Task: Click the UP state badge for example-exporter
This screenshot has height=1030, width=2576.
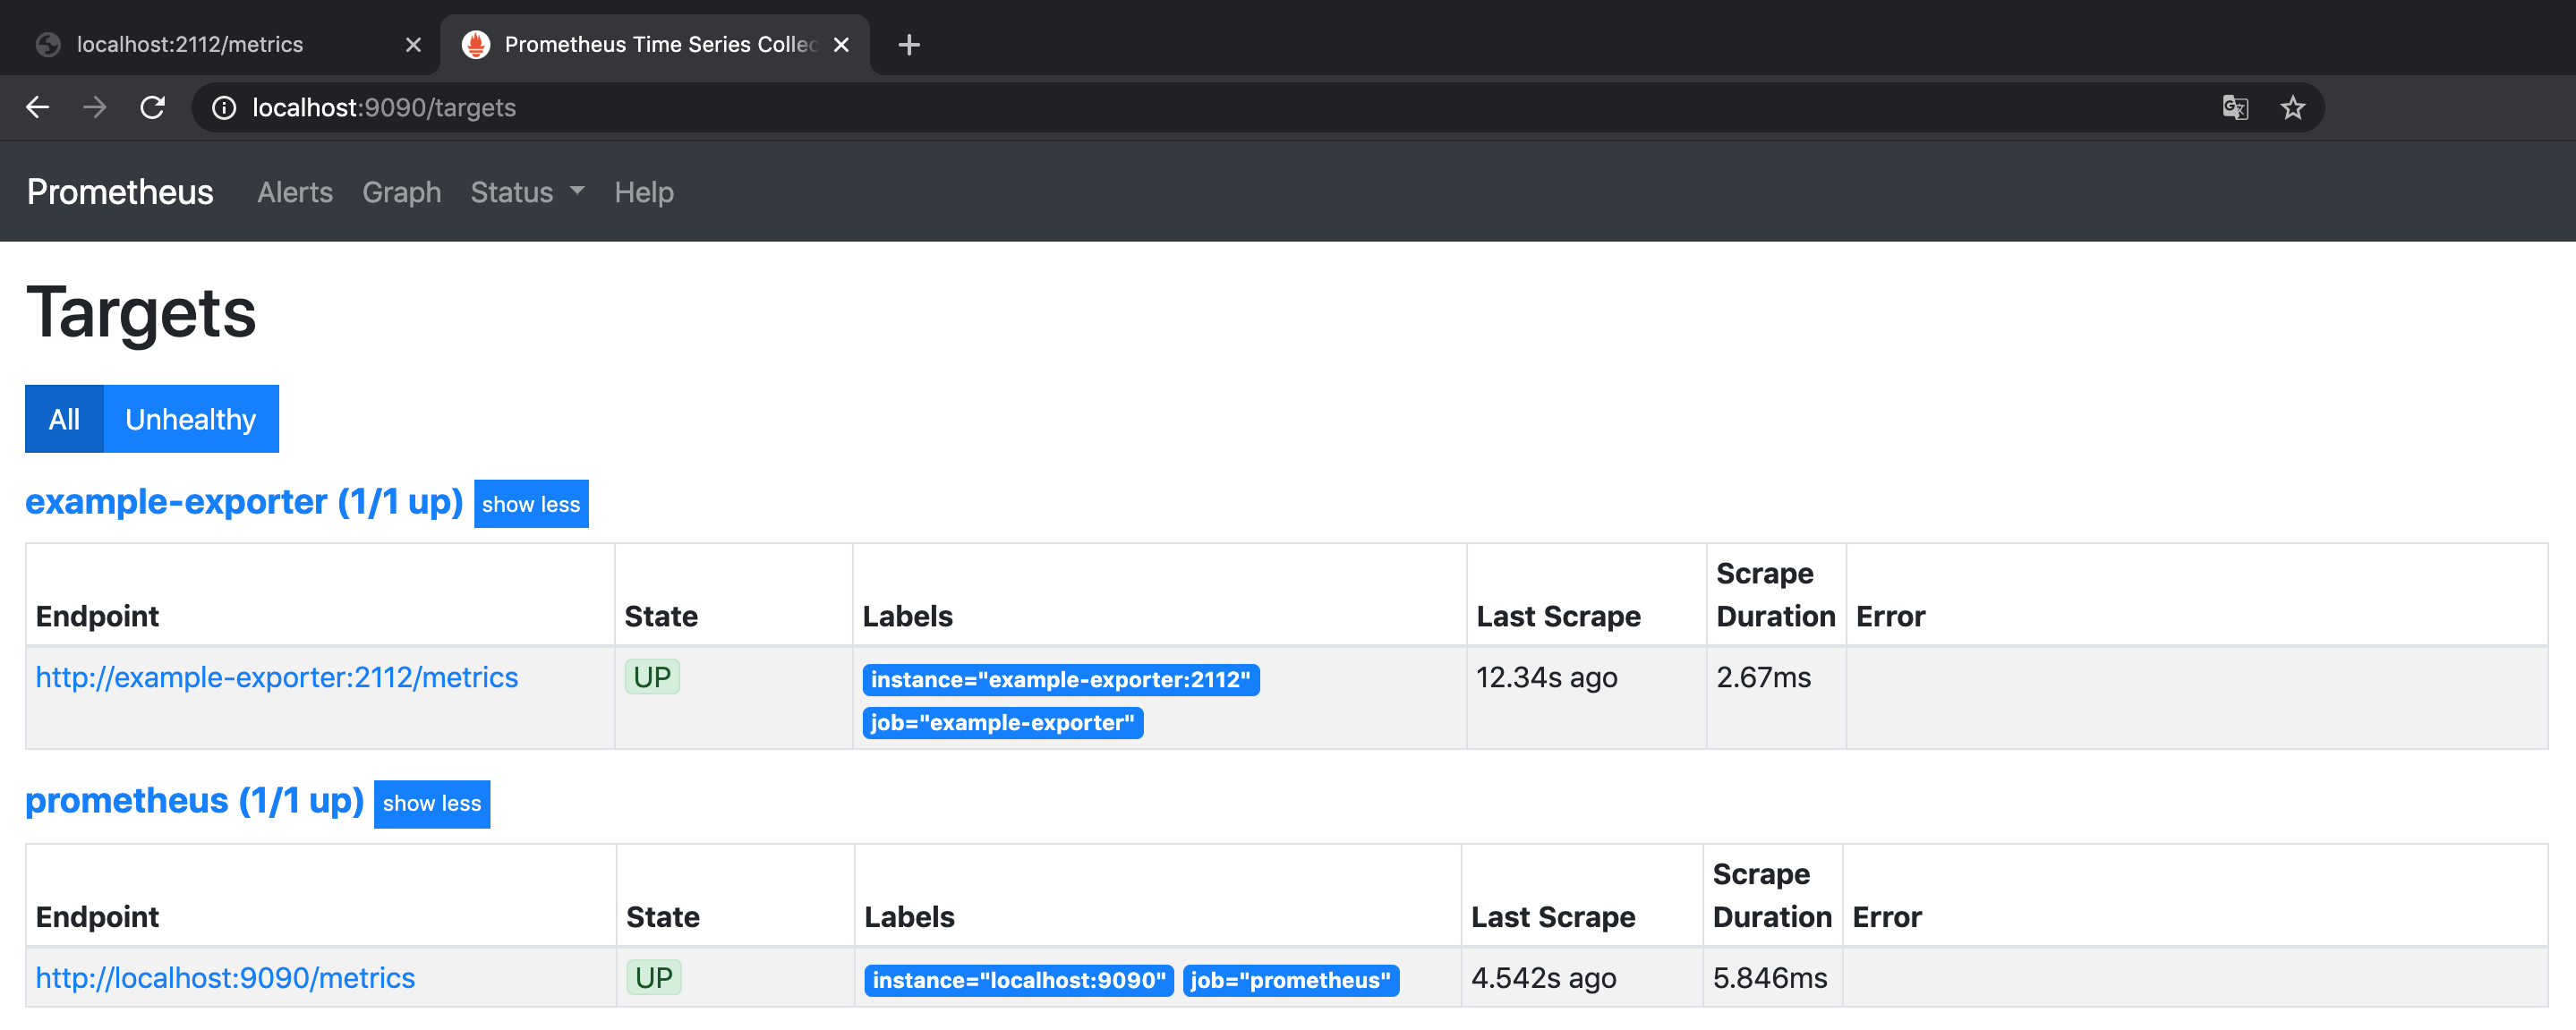Action: click(x=652, y=677)
